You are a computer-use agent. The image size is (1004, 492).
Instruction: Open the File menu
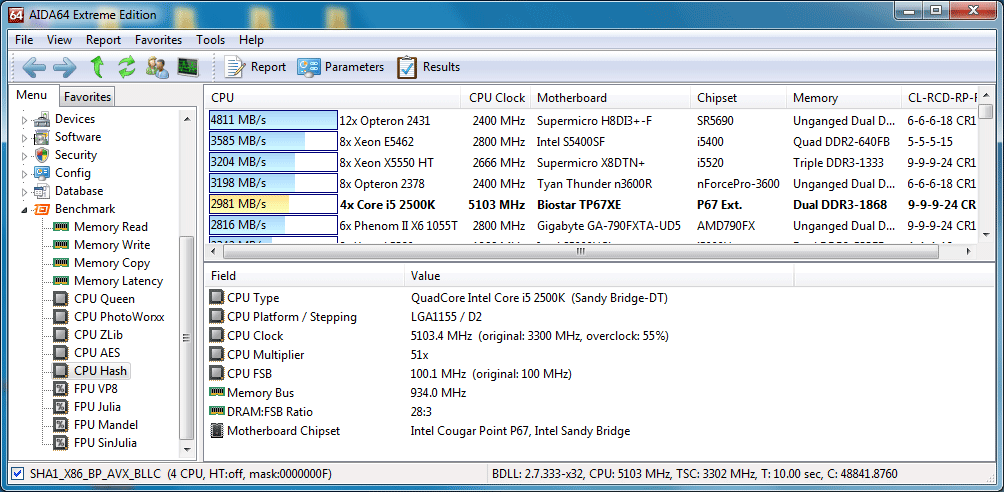(24, 40)
